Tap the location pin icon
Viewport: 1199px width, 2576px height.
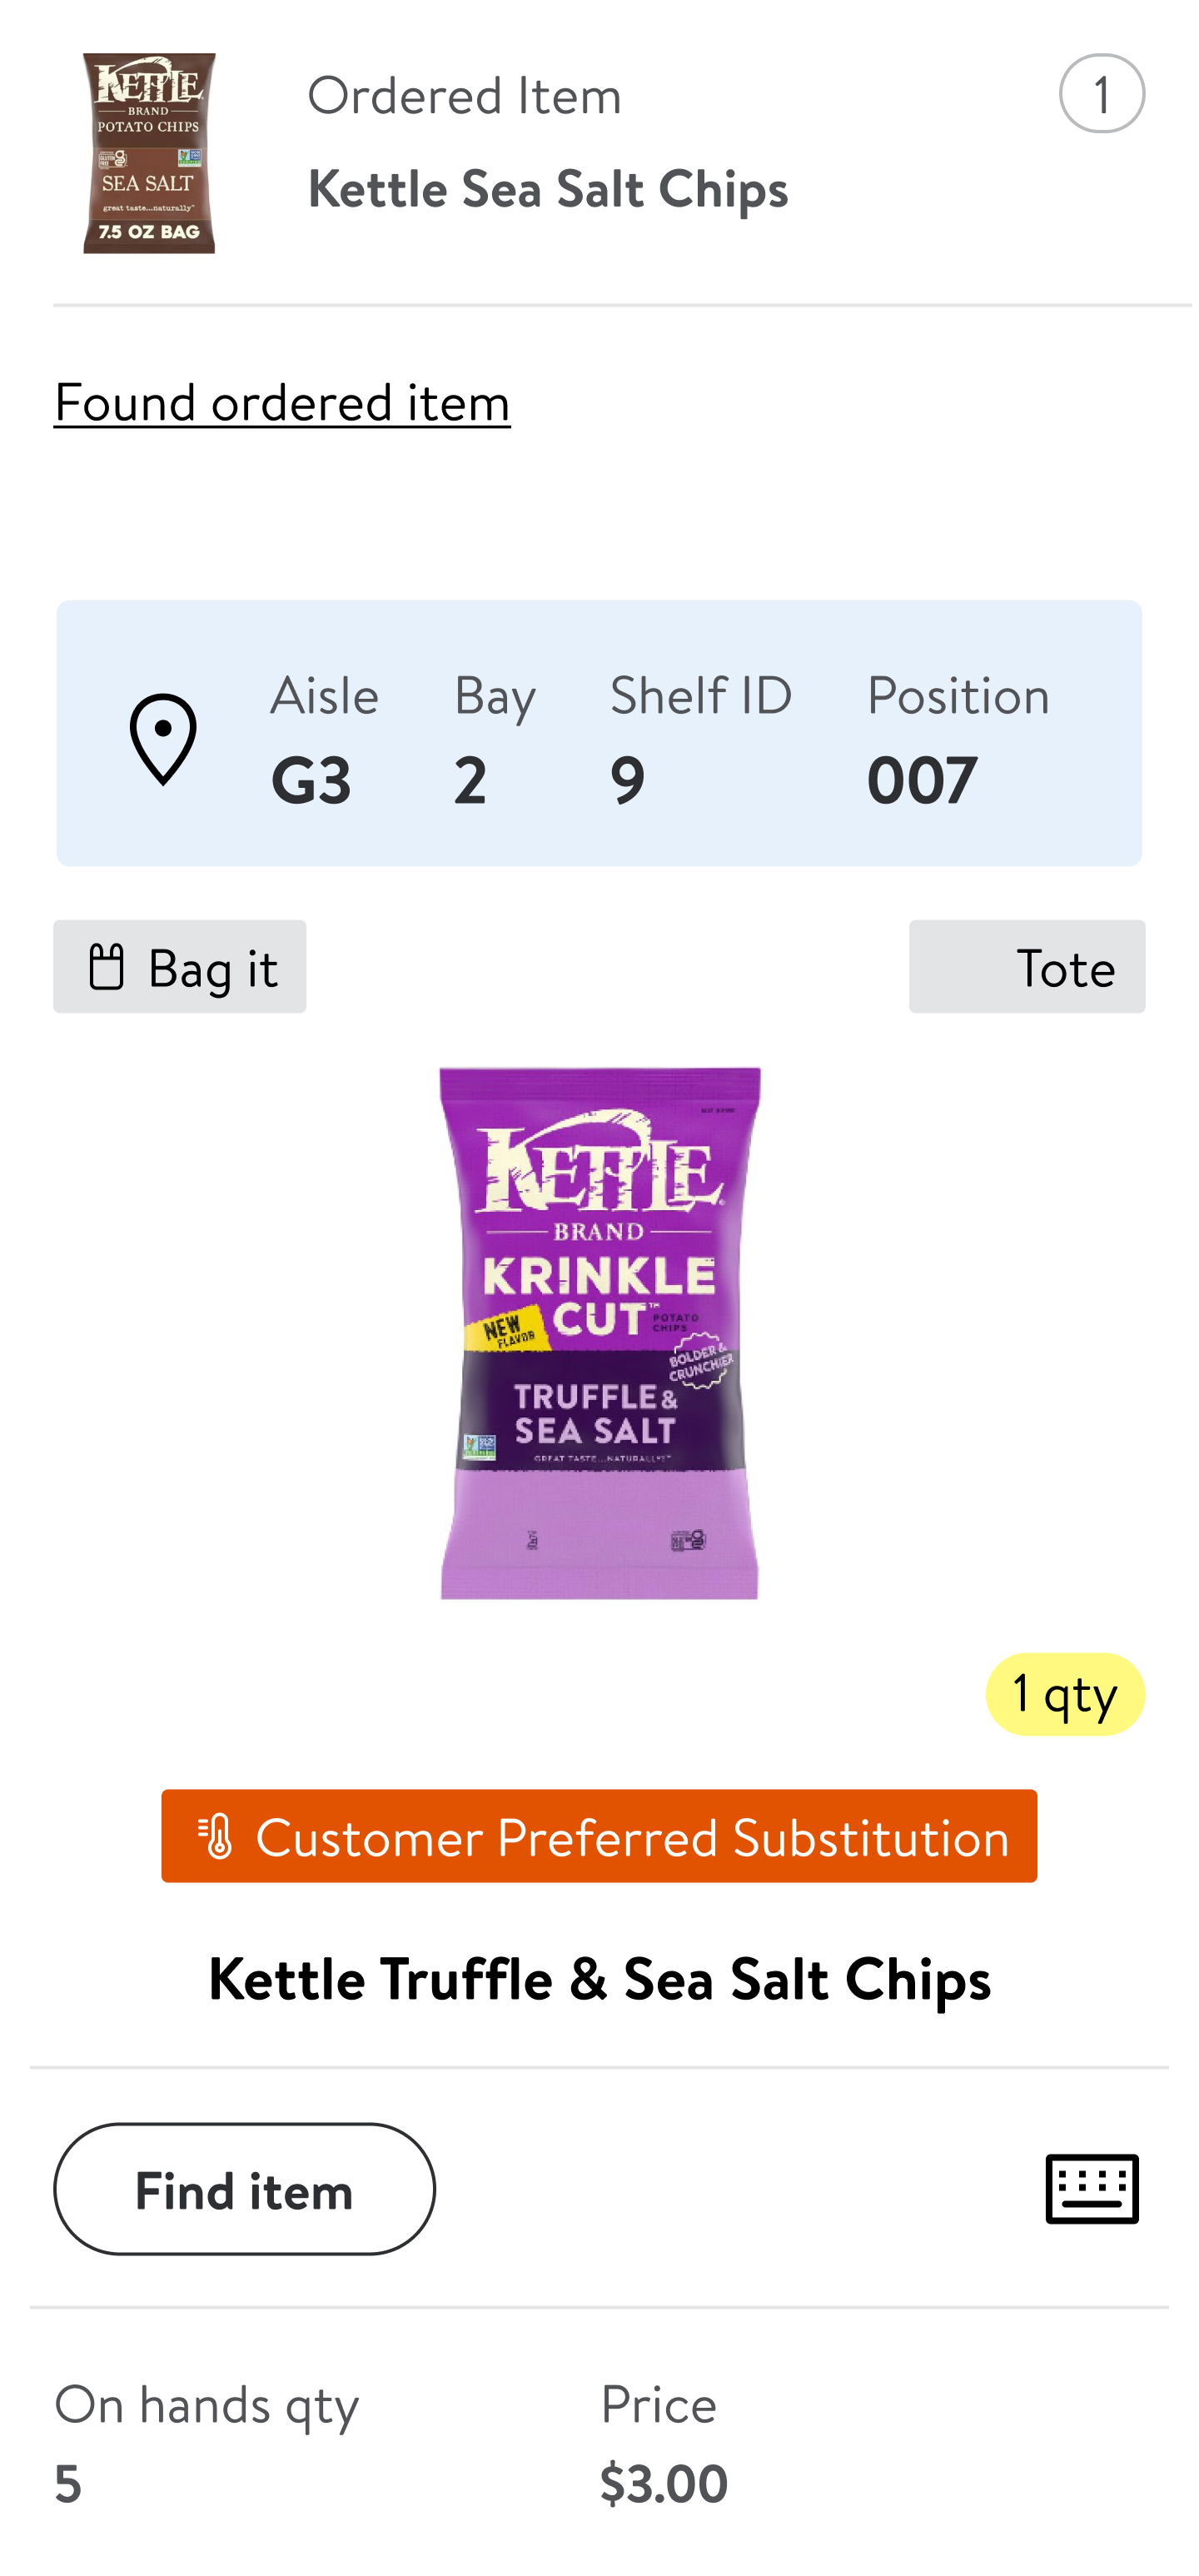click(x=163, y=739)
